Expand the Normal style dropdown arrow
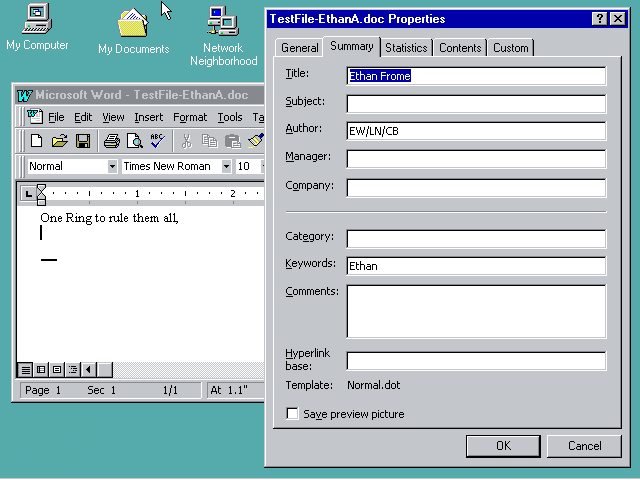This screenshot has height=480, width=640. 112,166
